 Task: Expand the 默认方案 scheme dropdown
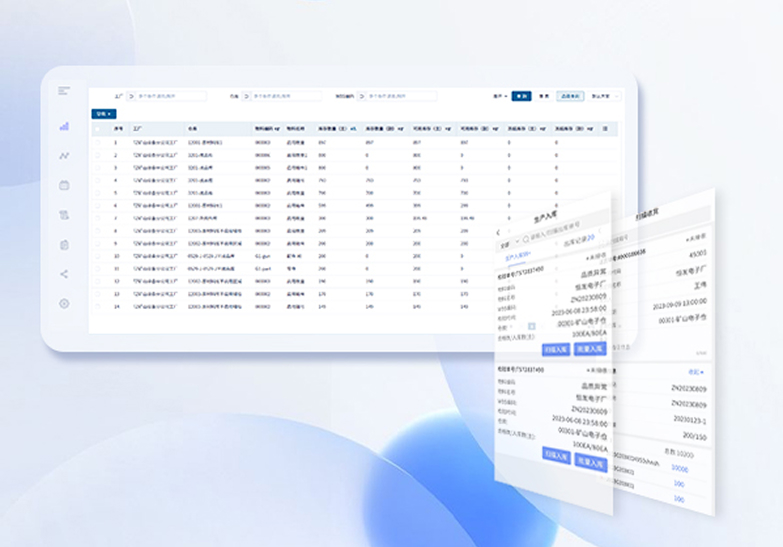coord(607,97)
